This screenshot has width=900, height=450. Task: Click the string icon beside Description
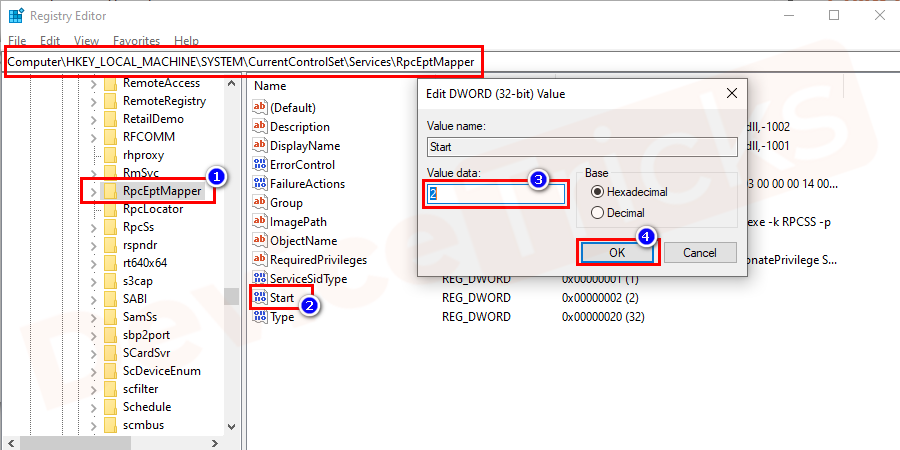pyautogui.click(x=260, y=127)
